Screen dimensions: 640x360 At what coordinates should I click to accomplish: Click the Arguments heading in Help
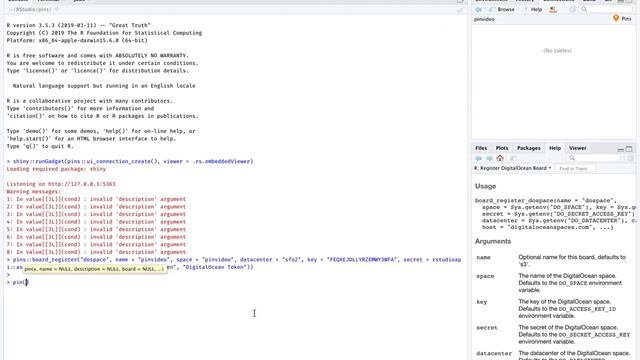tap(493, 241)
